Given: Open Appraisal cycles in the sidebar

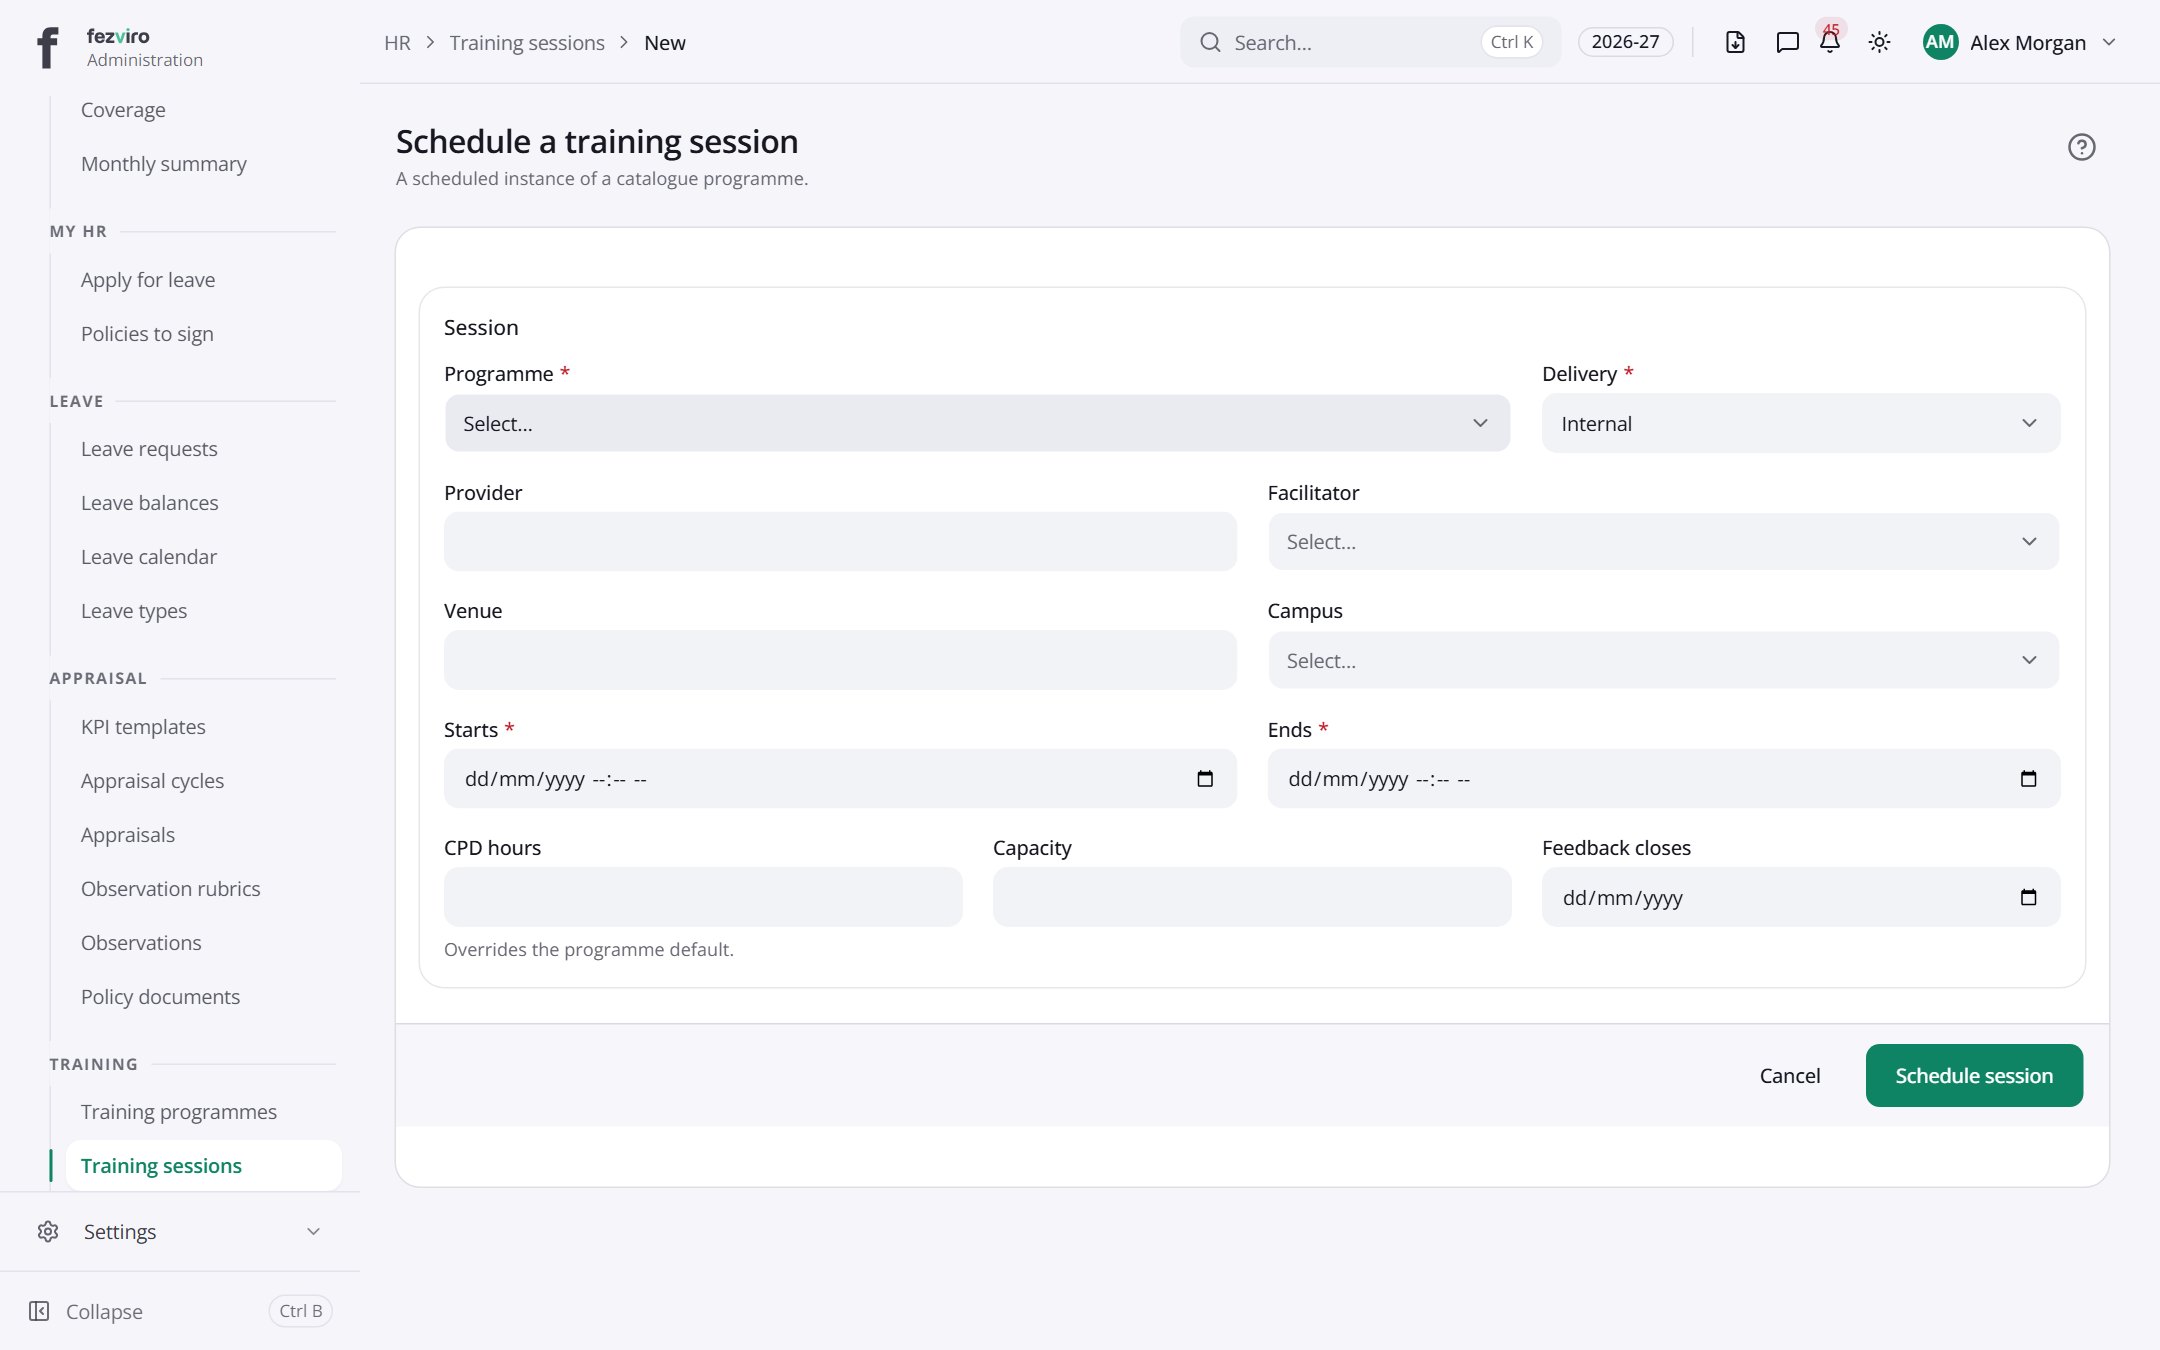Looking at the screenshot, I should click(x=152, y=781).
